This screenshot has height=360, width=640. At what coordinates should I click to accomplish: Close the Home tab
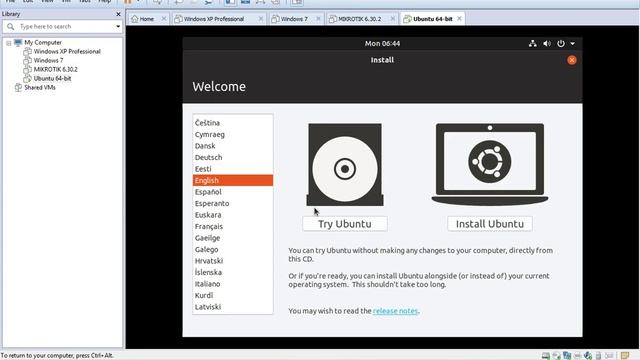(164, 19)
